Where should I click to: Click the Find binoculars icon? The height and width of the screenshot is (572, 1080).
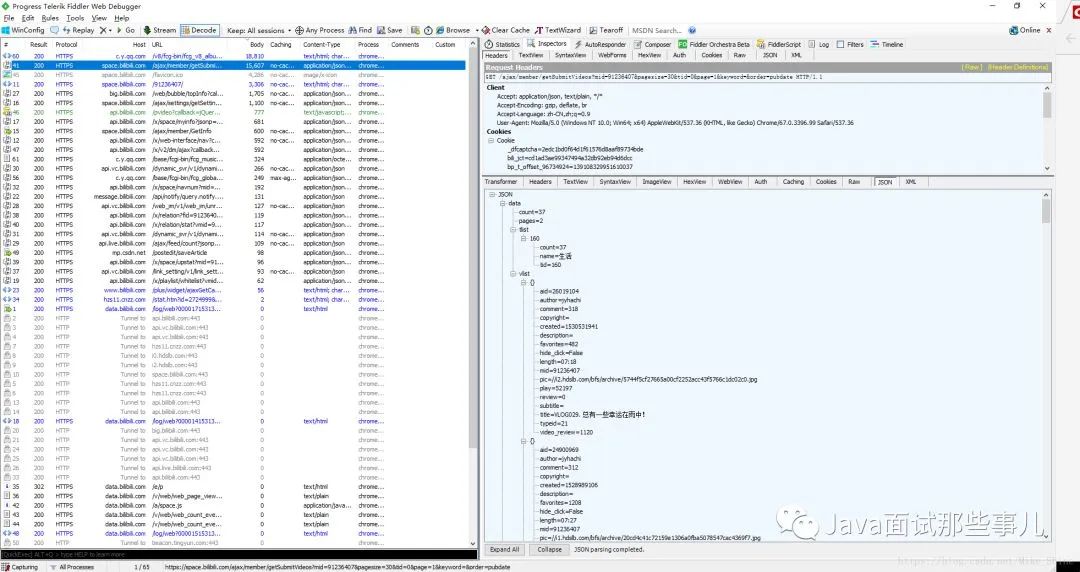click(x=352, y=30)
